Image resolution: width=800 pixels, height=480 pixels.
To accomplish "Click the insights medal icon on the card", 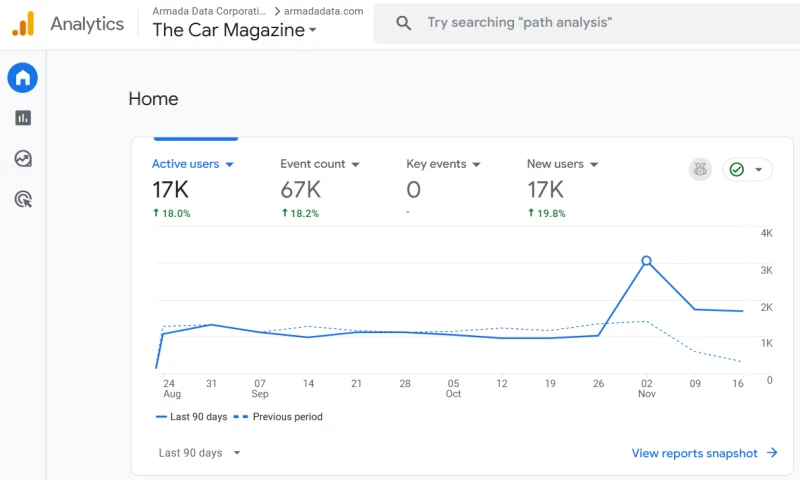I will coord(700,169).
